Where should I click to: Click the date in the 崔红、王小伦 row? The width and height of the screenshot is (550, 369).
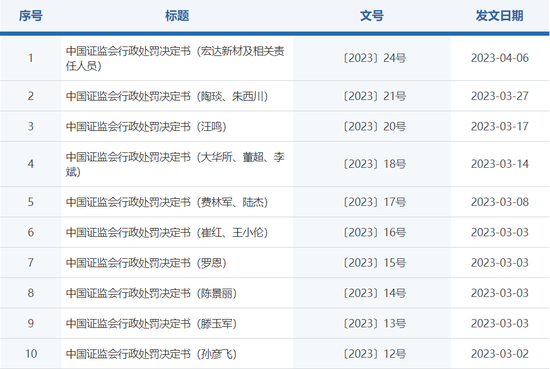(x=500, y=233)
